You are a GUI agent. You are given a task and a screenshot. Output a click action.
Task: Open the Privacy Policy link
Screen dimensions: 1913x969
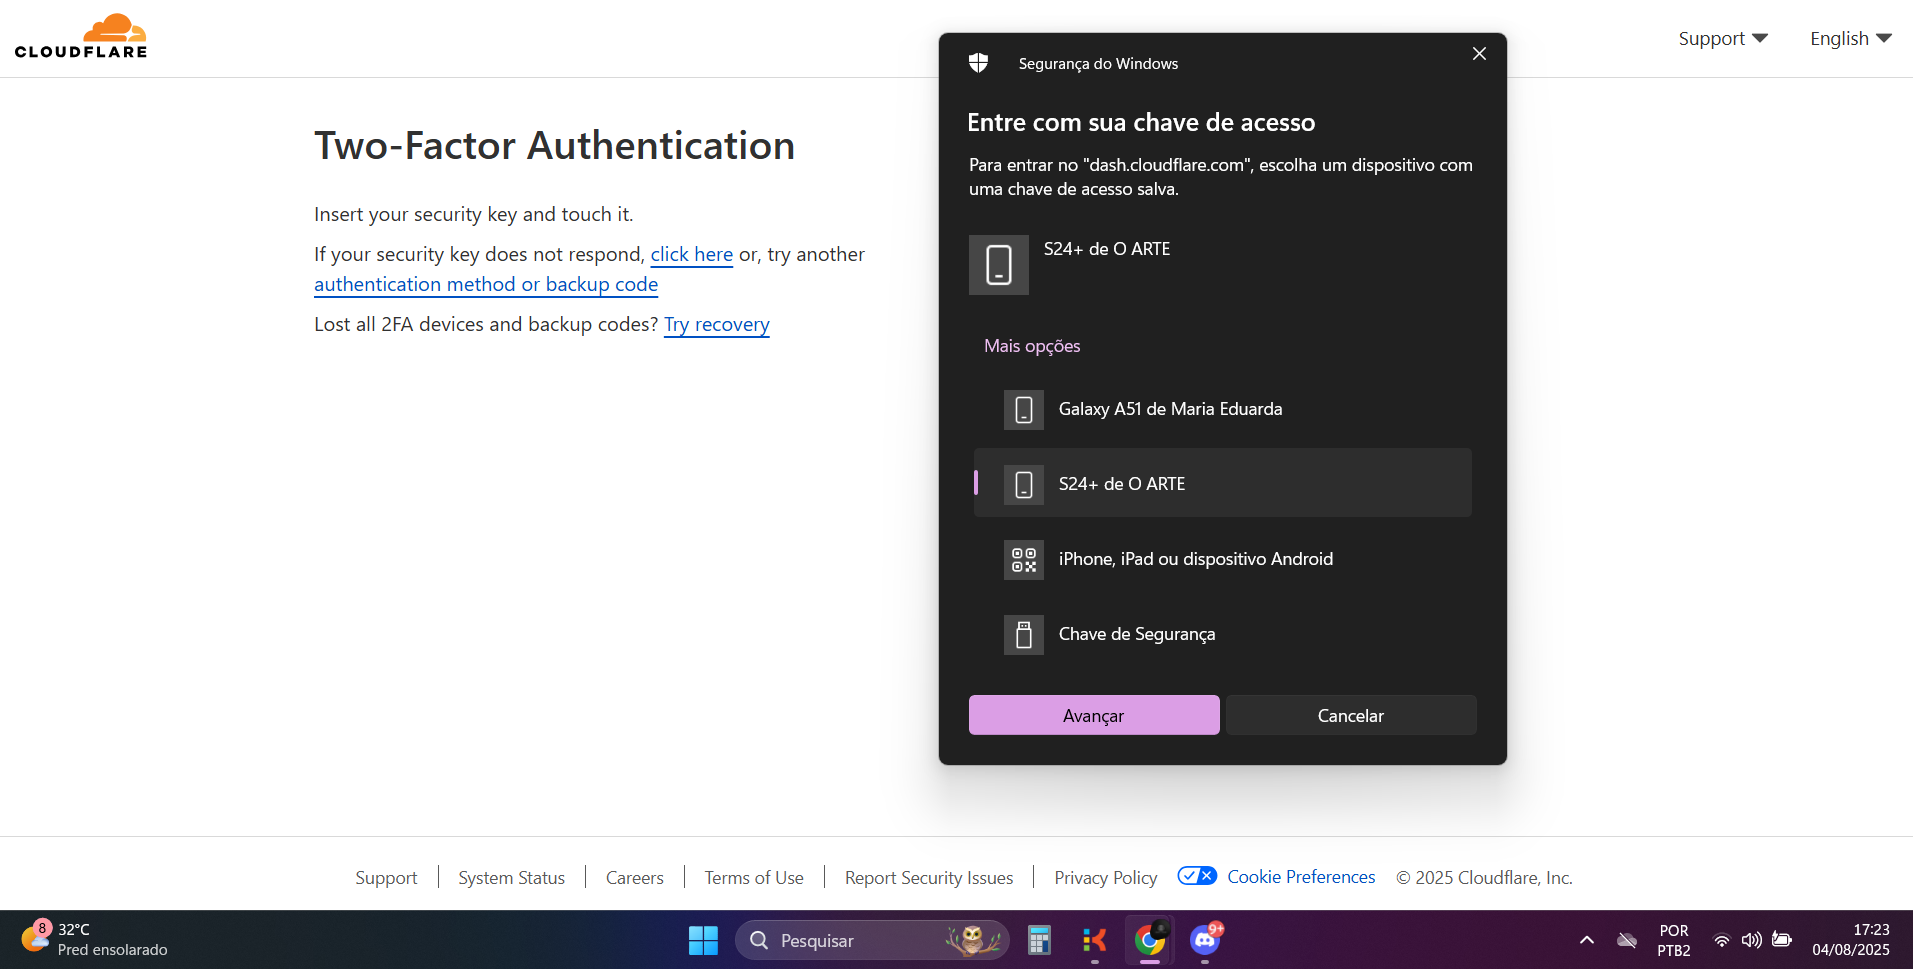(x=1106, y=878)
